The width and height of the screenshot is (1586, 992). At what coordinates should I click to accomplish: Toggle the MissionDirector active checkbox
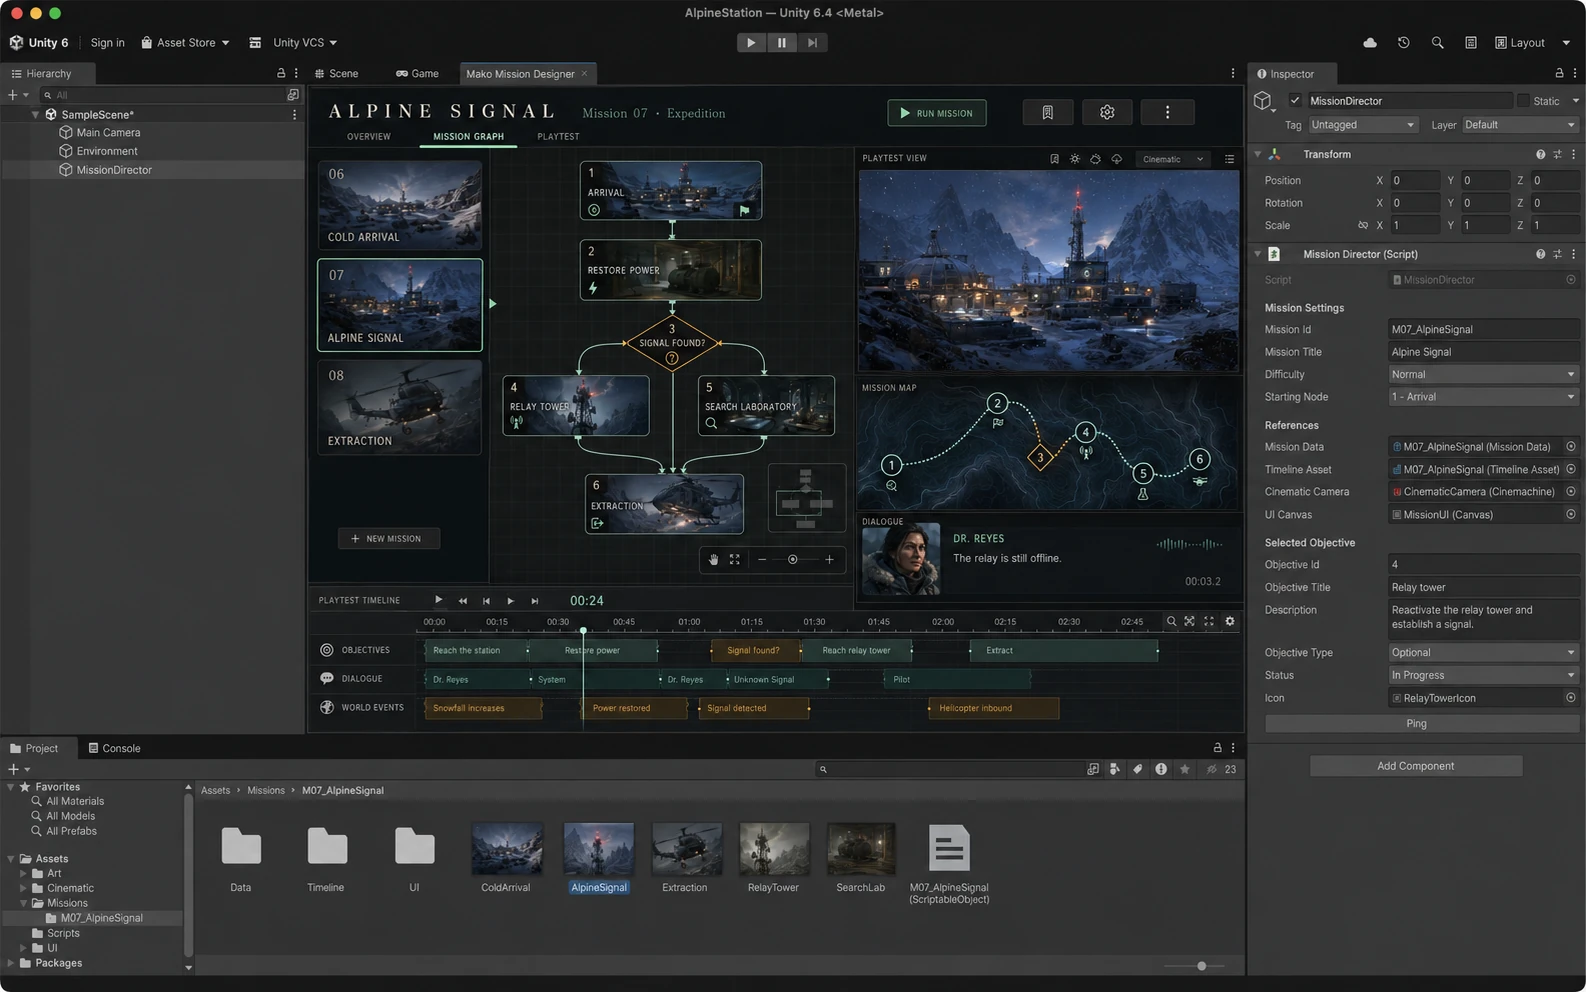click(x=1295, y=100)
